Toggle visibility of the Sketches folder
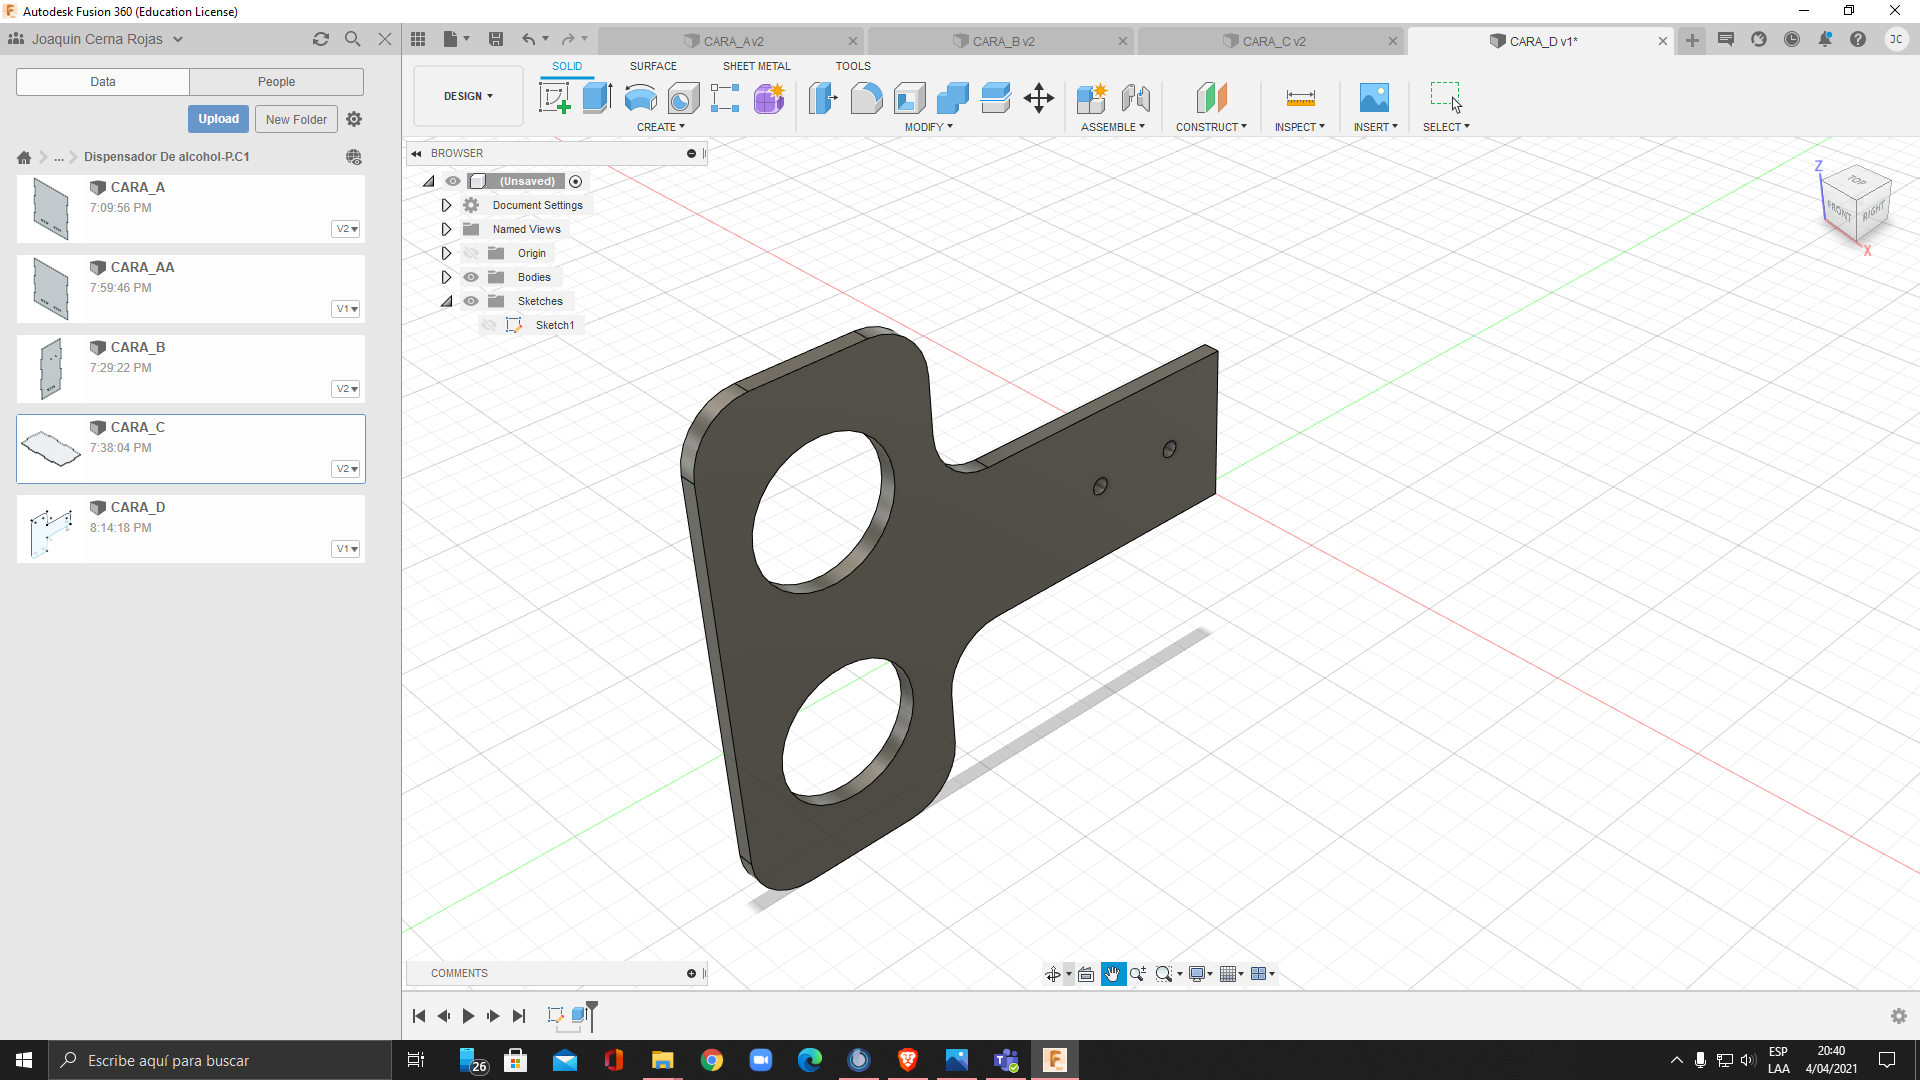This screenshot has height=1080, width=1920. (x=471, y=301)
